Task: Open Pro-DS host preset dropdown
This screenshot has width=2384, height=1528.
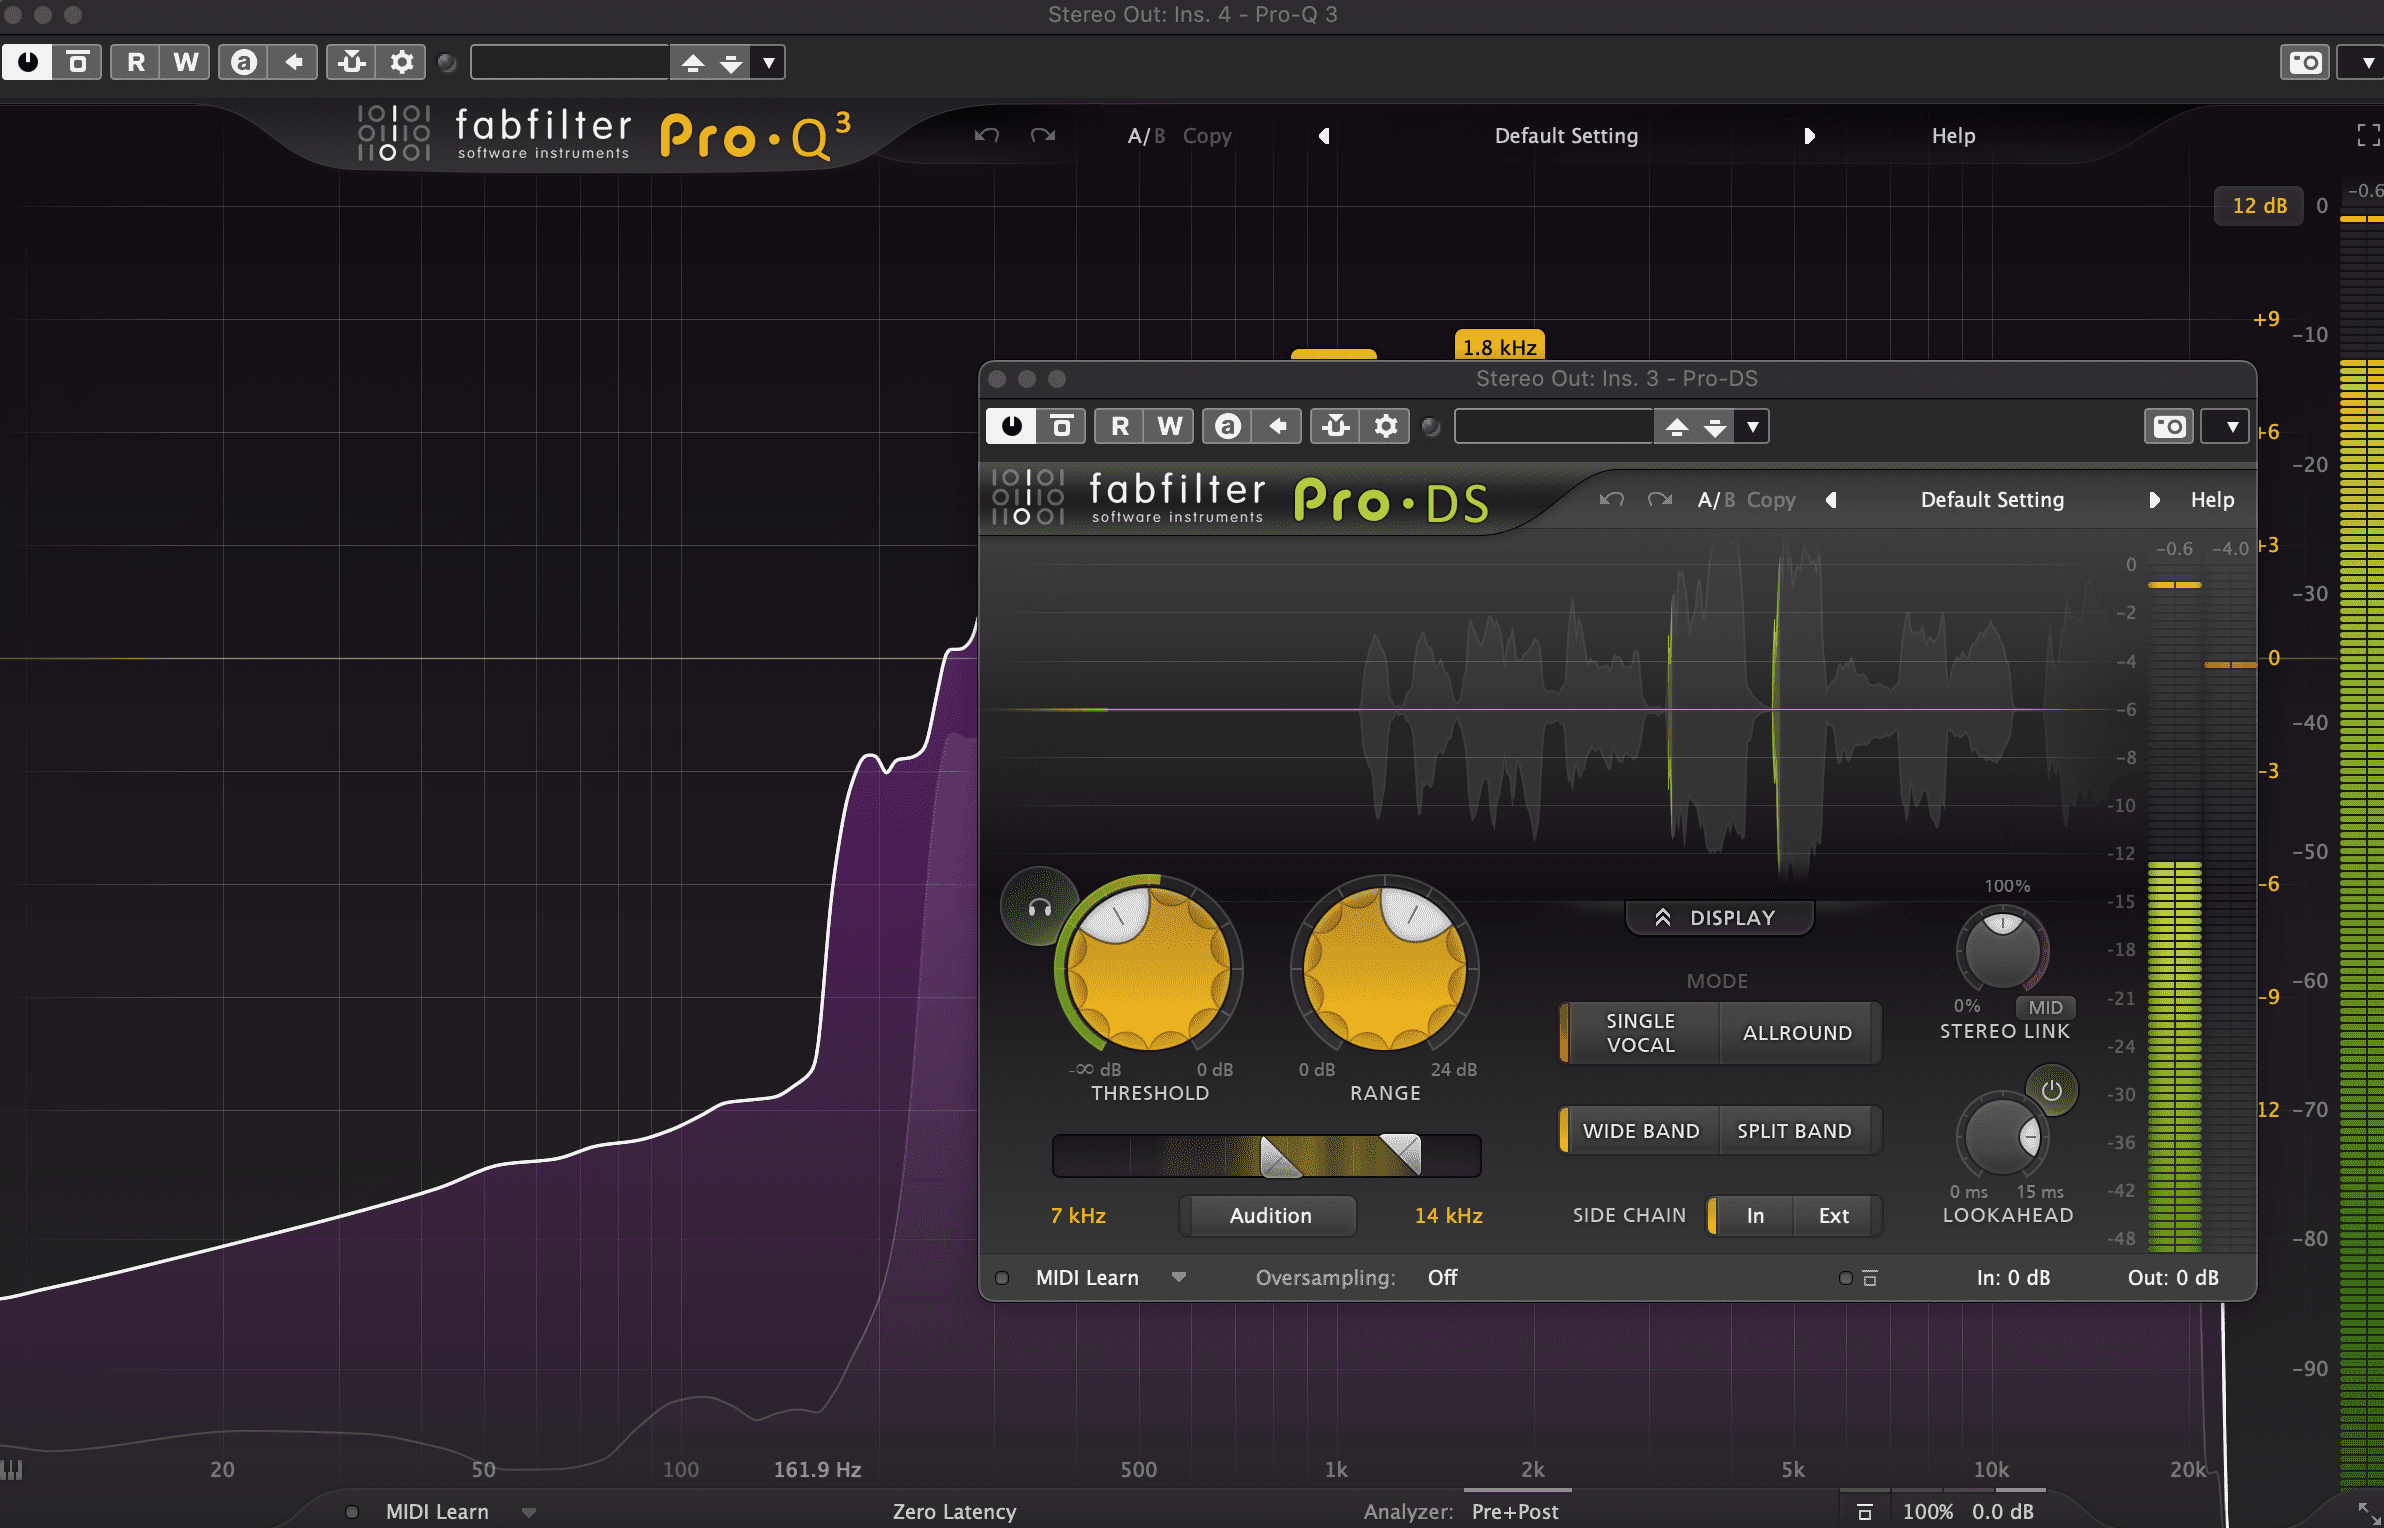Action: 1752,426
